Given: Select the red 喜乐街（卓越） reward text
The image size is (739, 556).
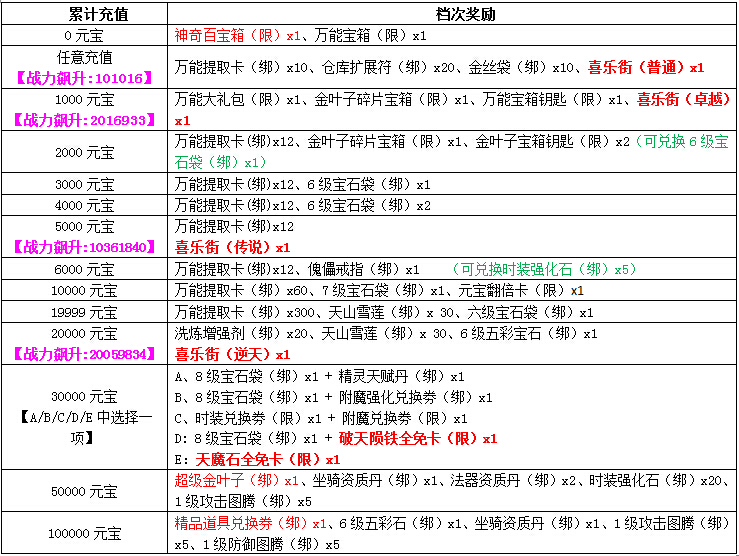Looking at the screenshot, I should (678, 100).
